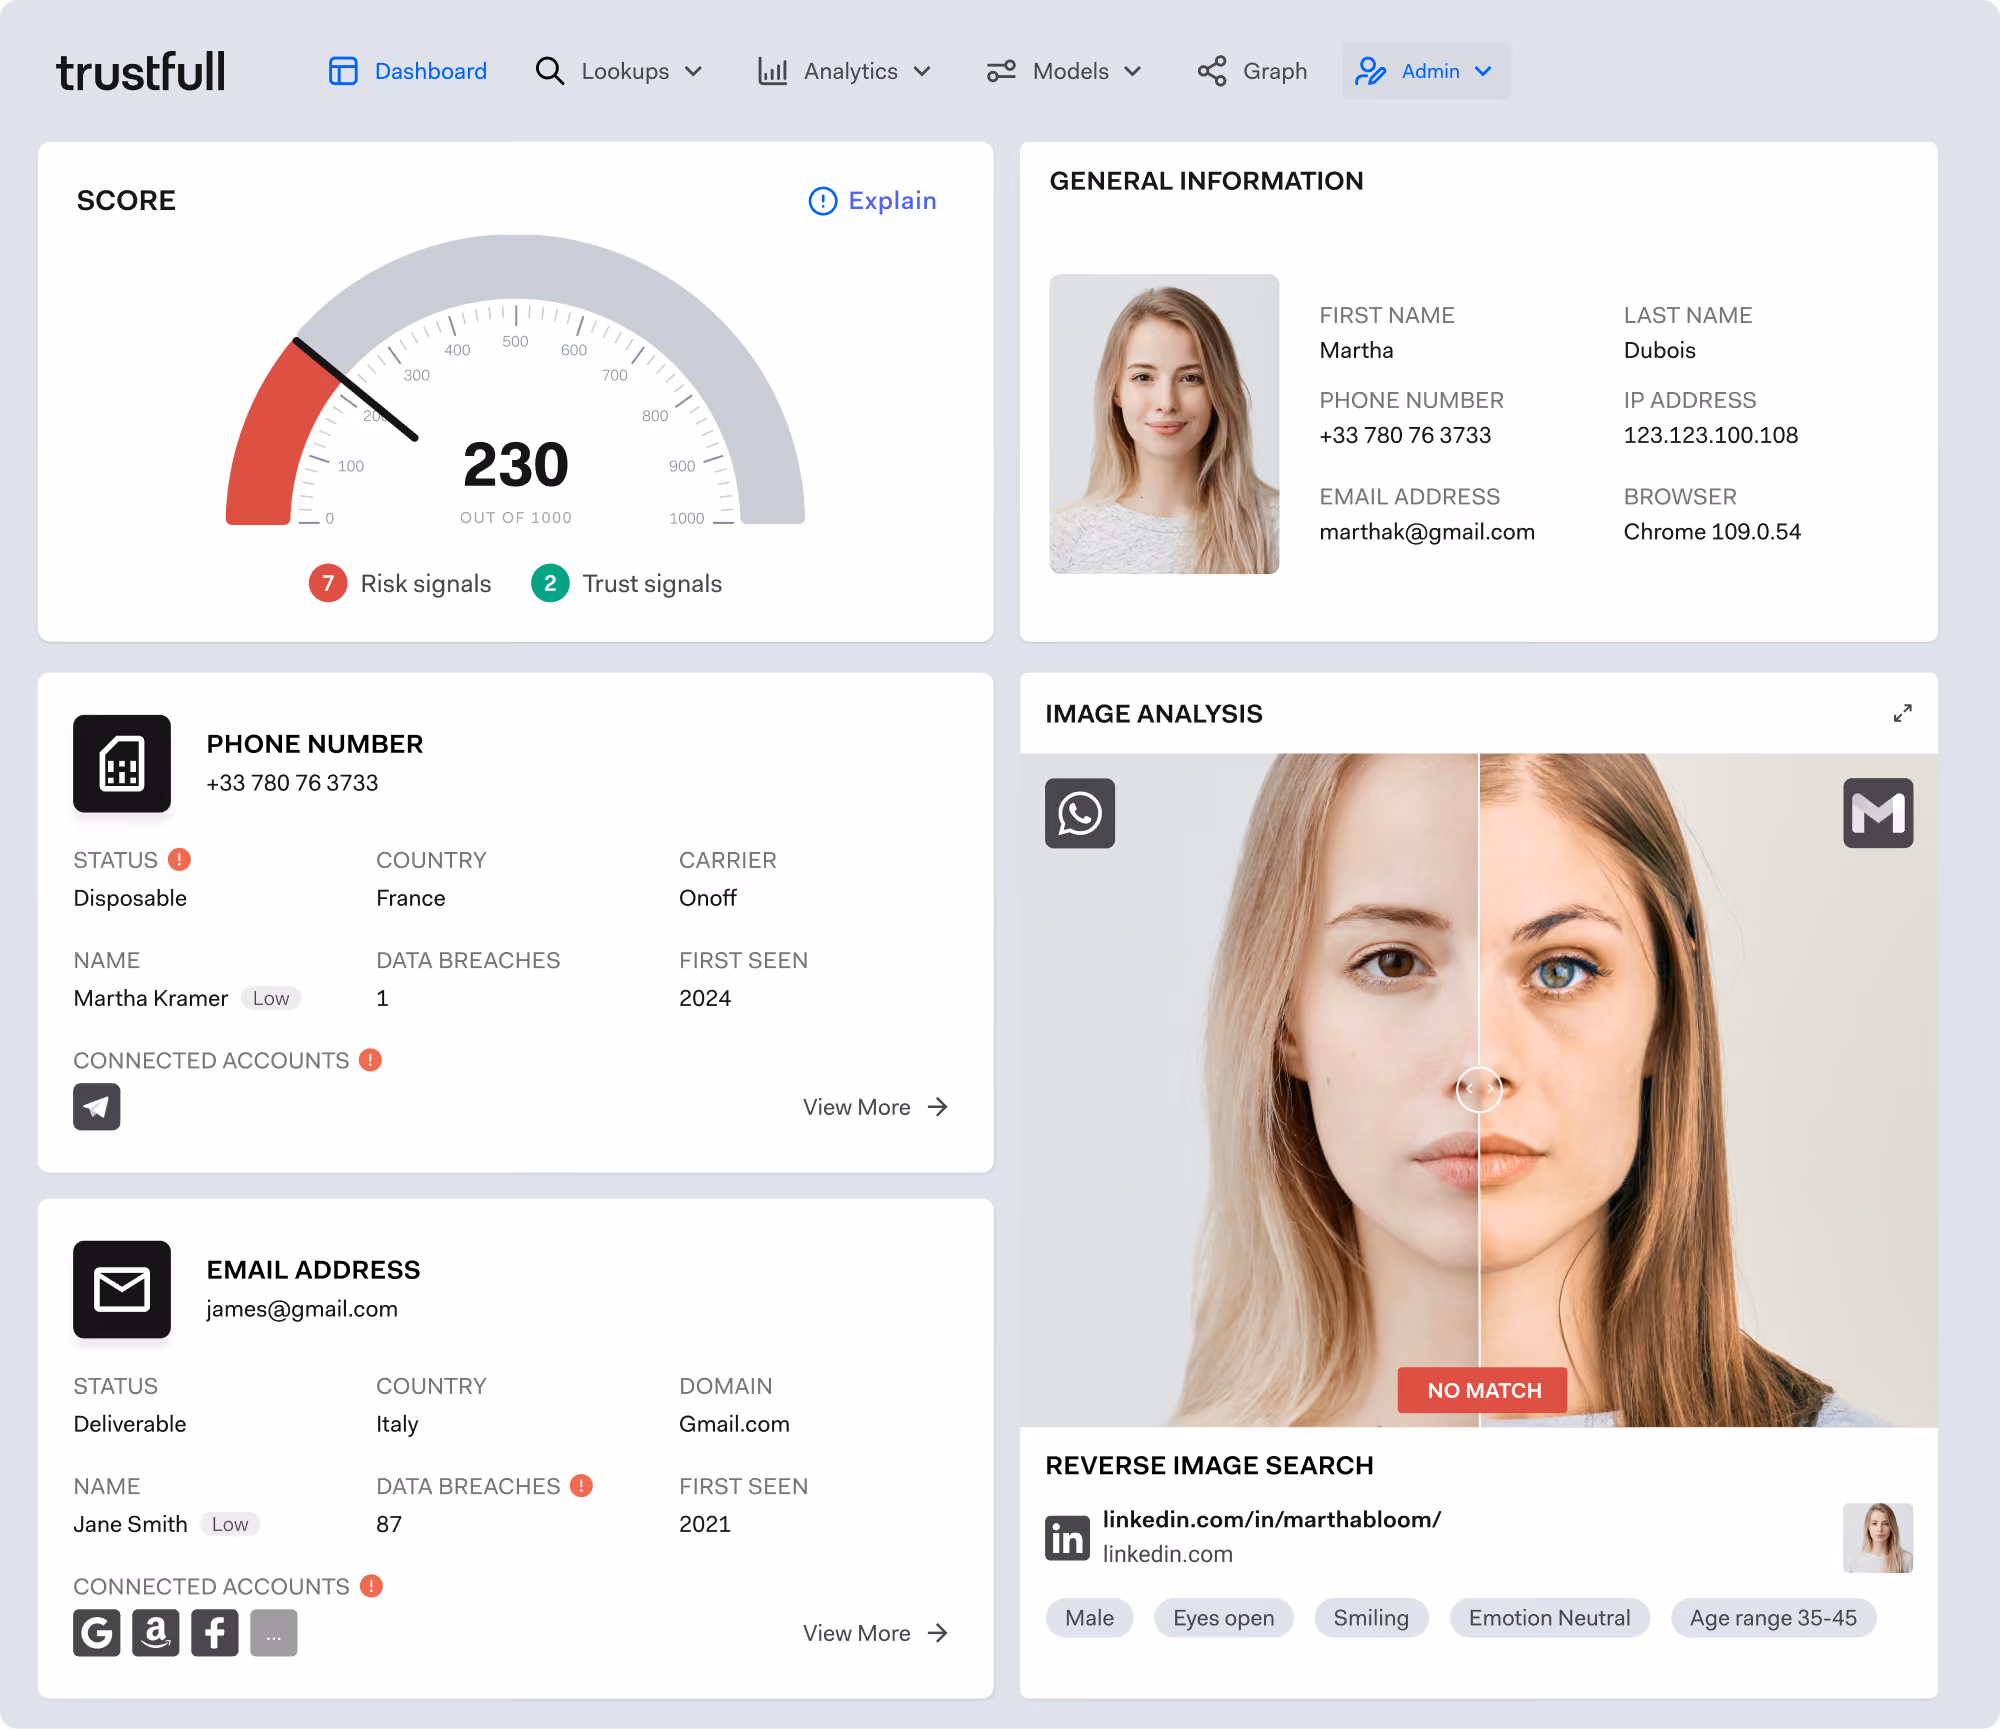
Task: Click the Eyes open tag
Action: [x=1223, y=1618]
